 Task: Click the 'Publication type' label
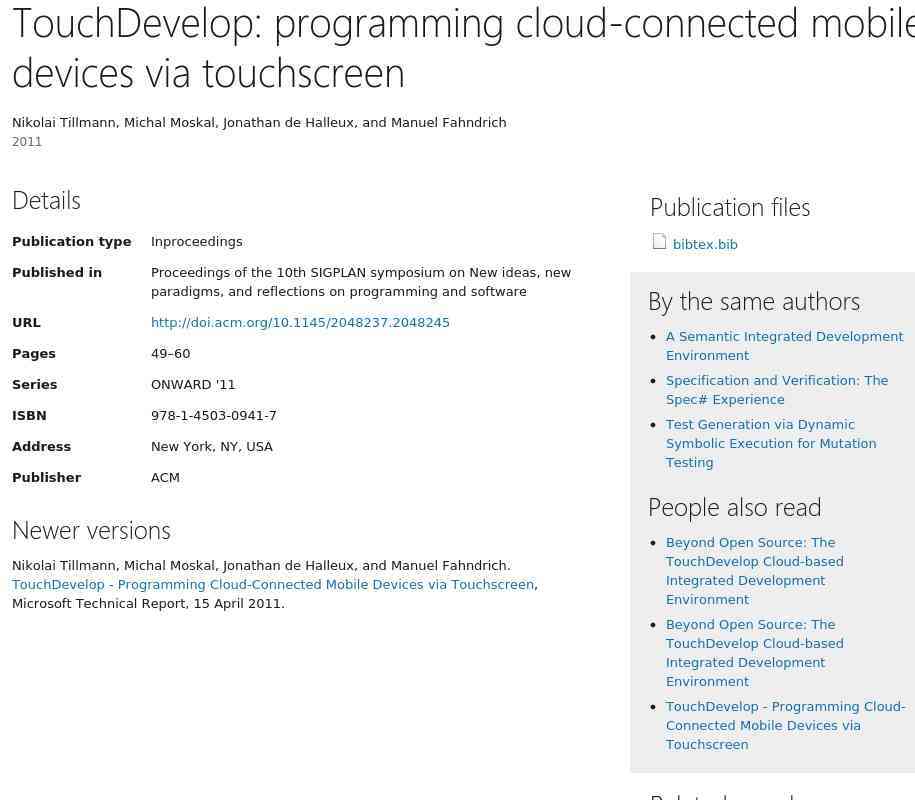pyautogui.click(x=72, y=242)
